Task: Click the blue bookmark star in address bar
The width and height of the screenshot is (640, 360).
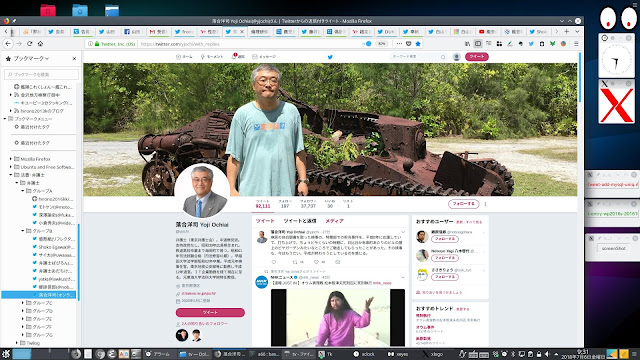Action: [418, 44]
